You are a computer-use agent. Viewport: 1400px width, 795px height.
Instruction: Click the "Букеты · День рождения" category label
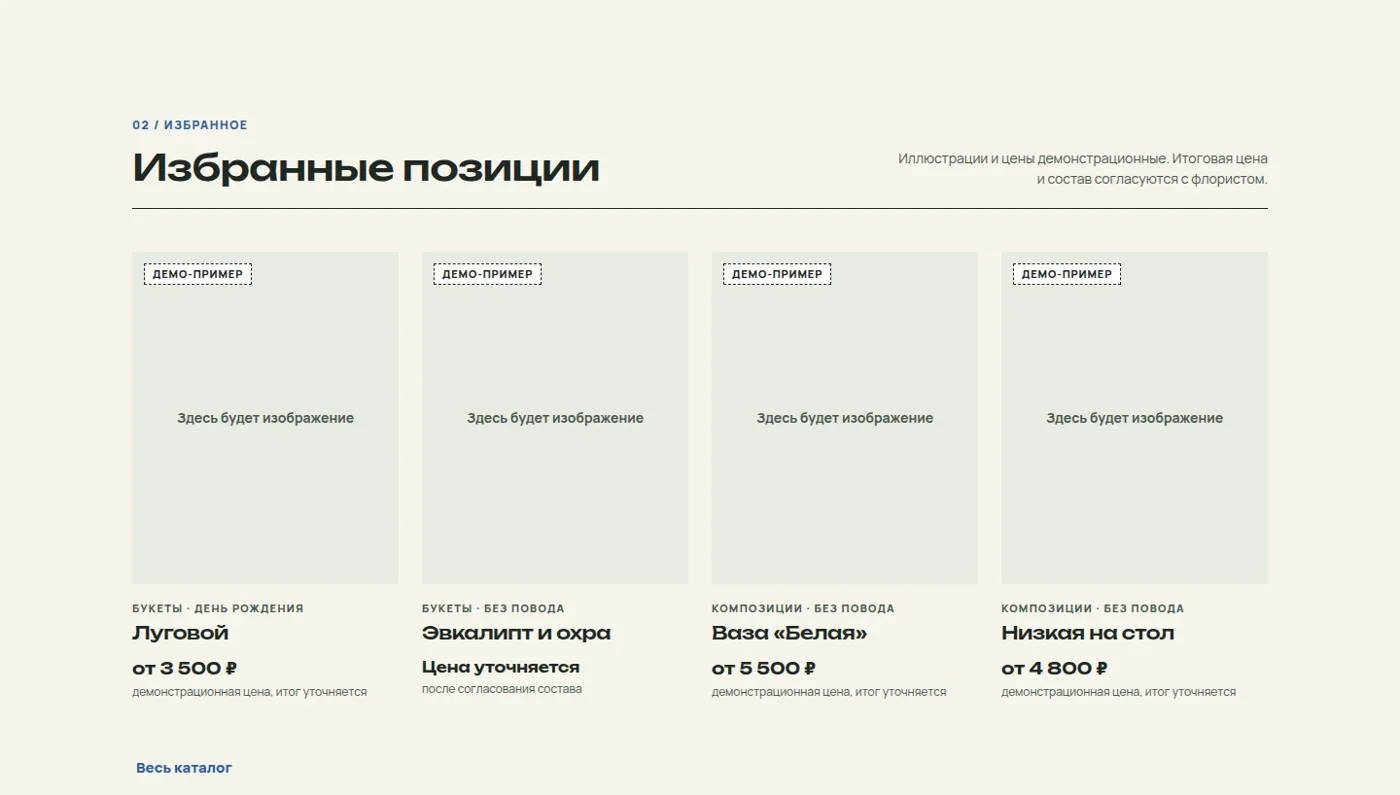[x=218, y=608]
